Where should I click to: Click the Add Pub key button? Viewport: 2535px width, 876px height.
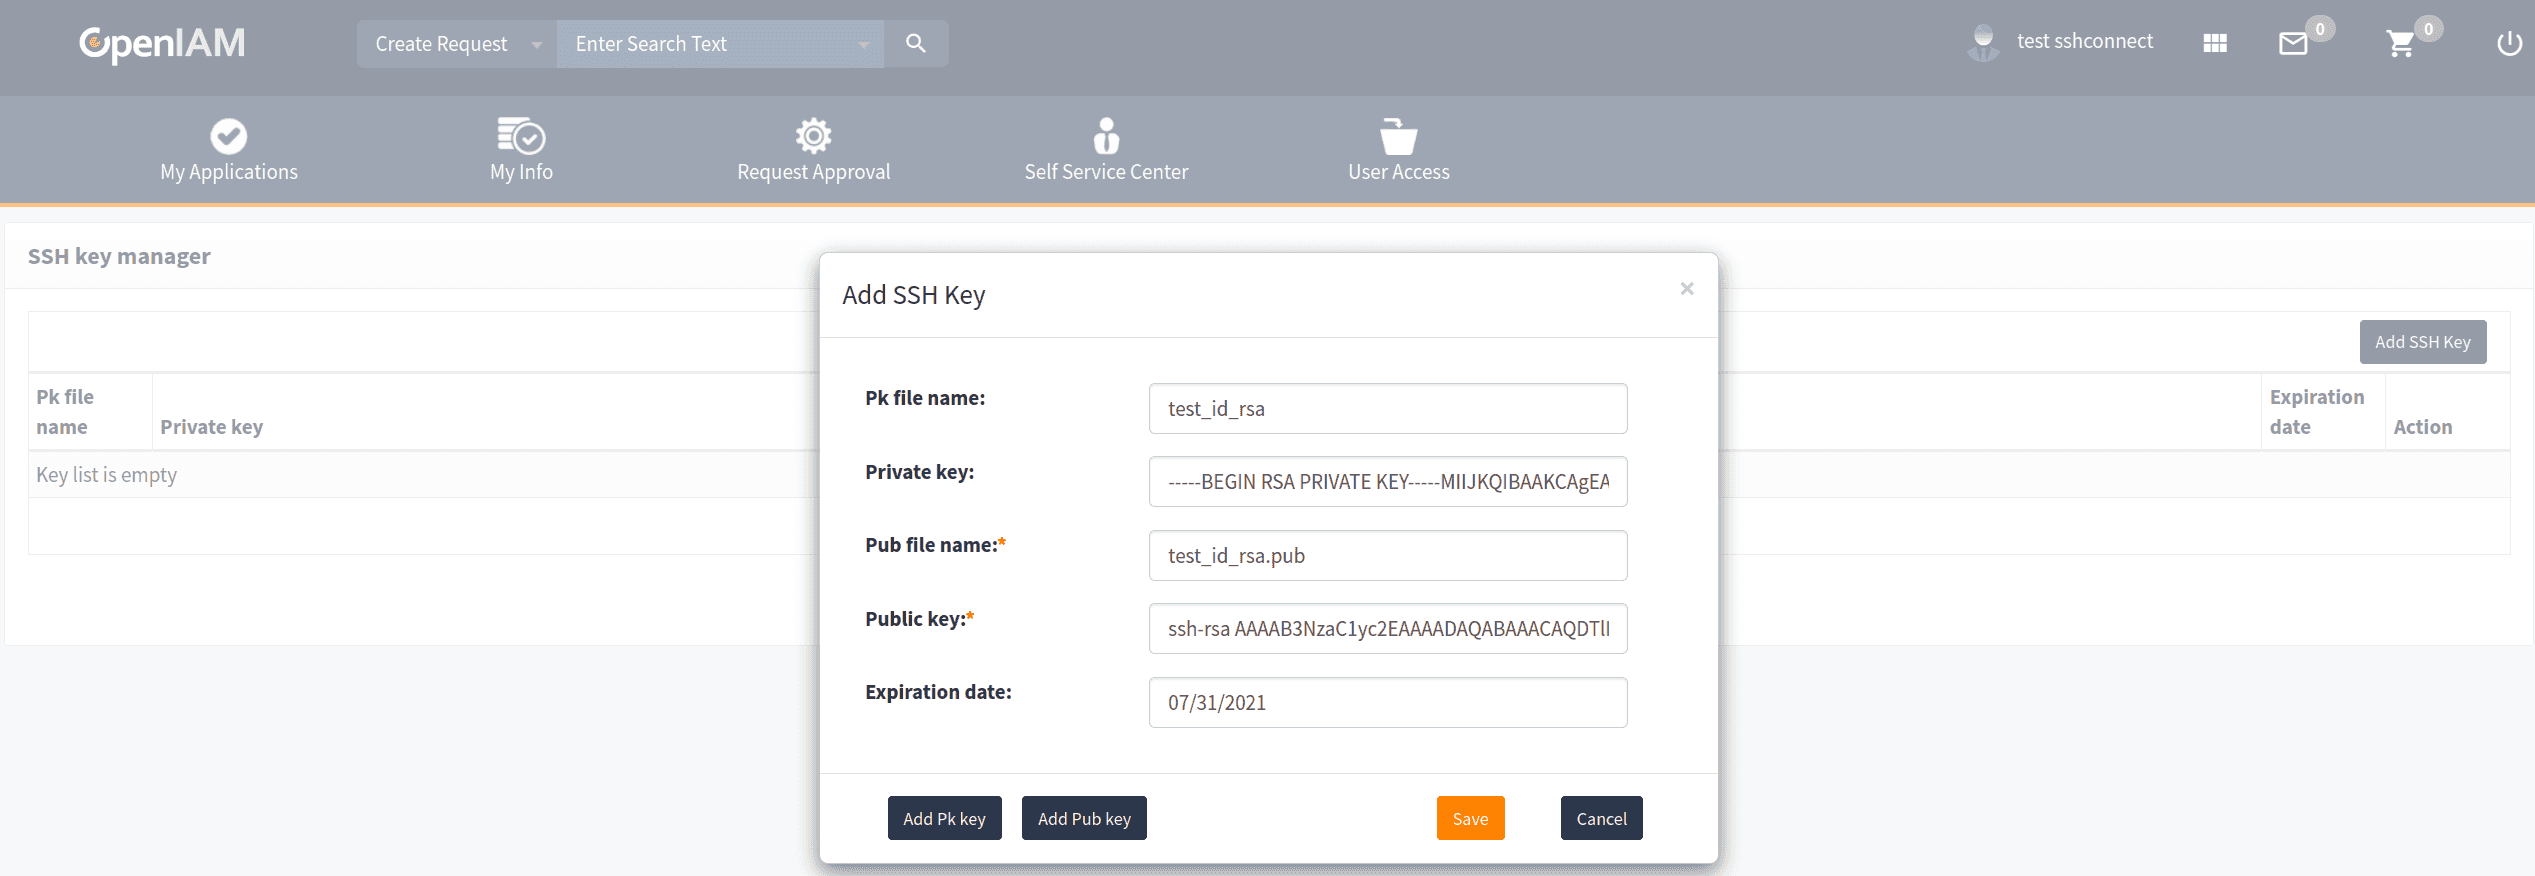1084,819
